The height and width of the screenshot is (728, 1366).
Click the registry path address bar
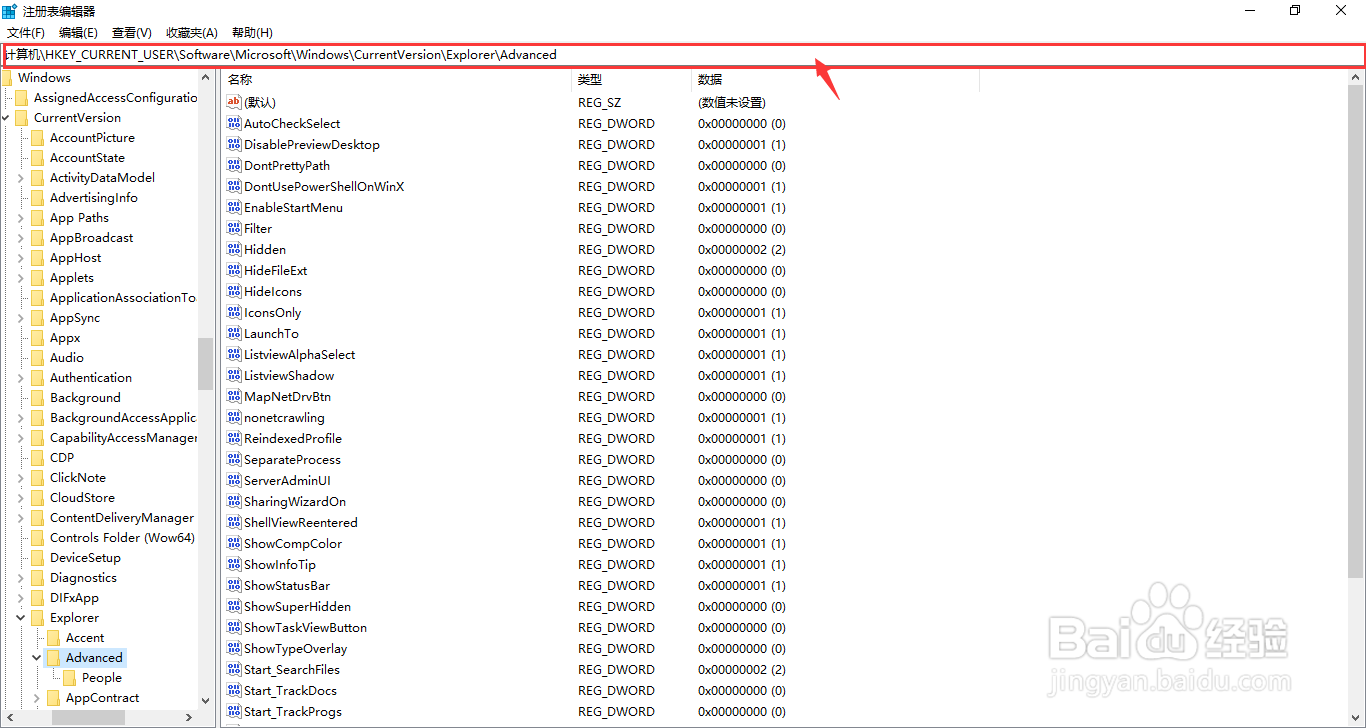point(683,55)
